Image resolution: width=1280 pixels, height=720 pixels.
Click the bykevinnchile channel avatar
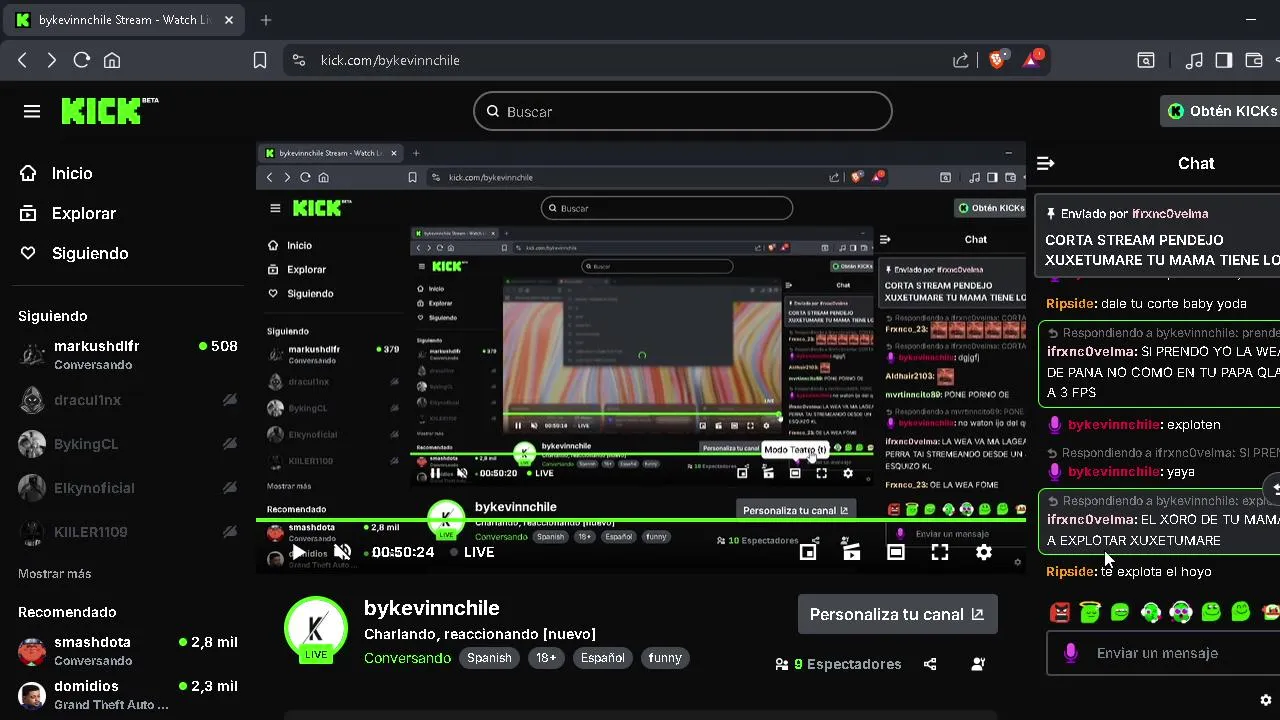click(x=316, y=629)
